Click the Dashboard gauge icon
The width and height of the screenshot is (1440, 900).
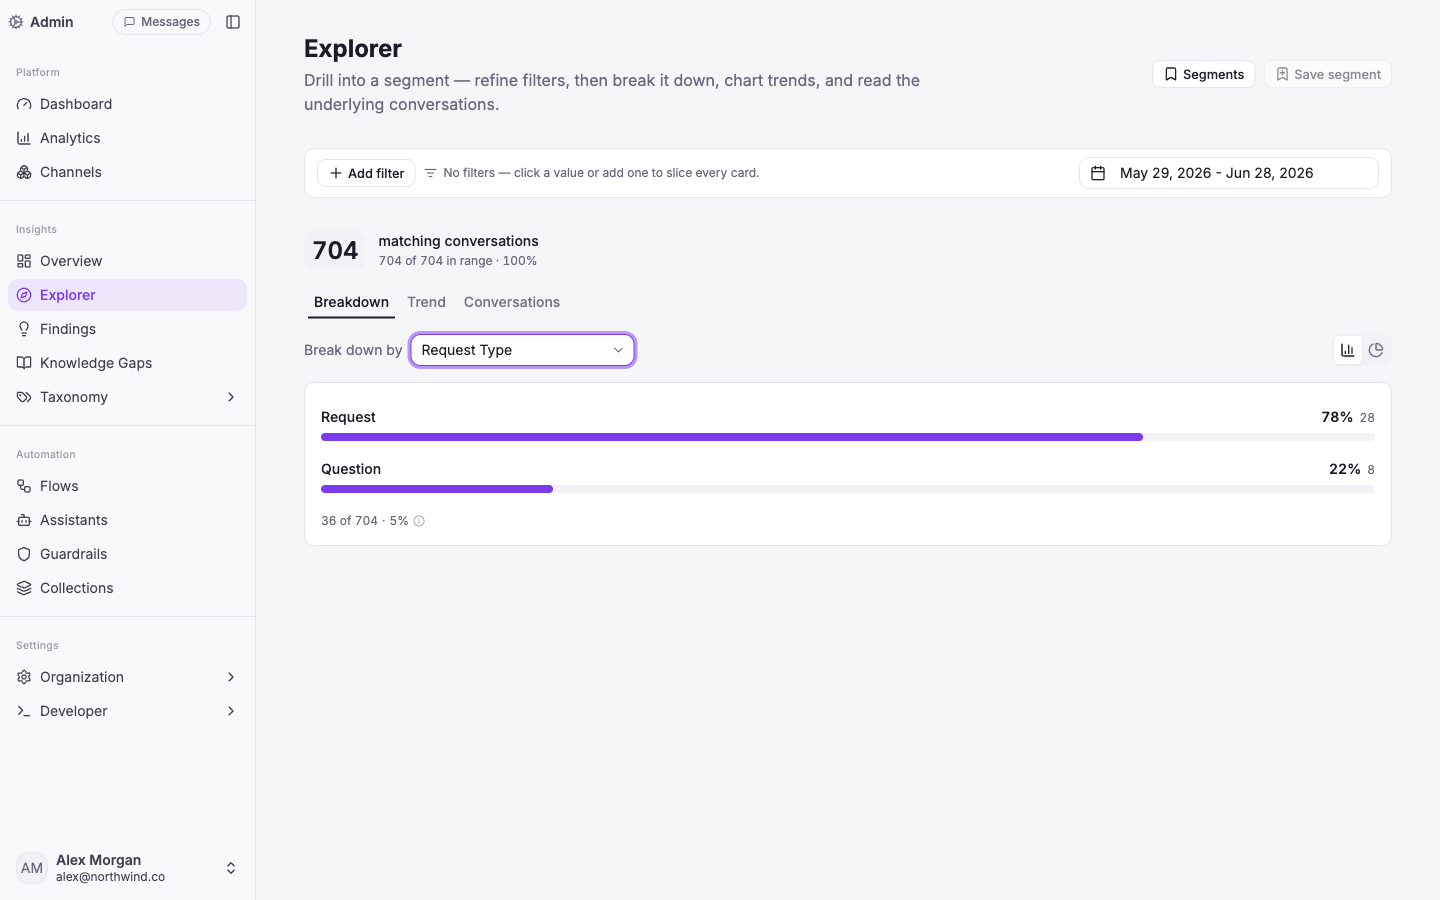click(x=24, y=104)
